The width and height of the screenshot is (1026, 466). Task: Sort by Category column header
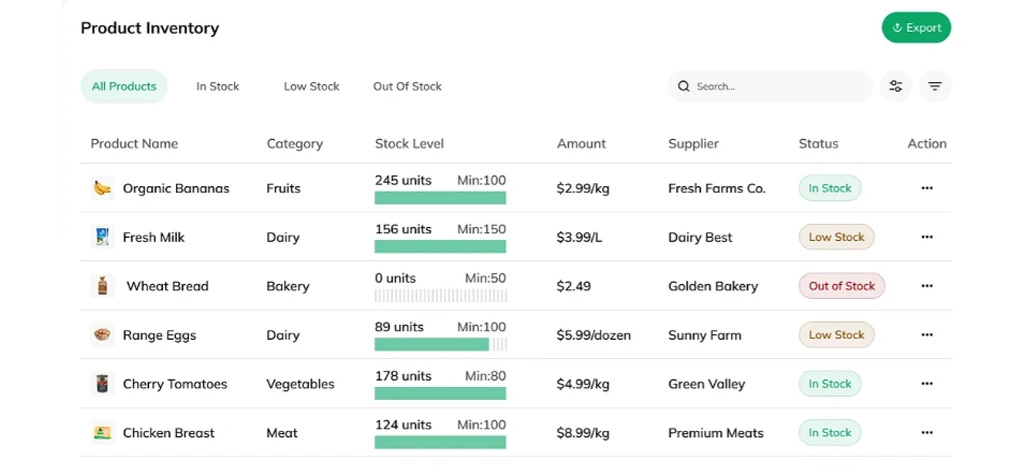click(294, 143)
